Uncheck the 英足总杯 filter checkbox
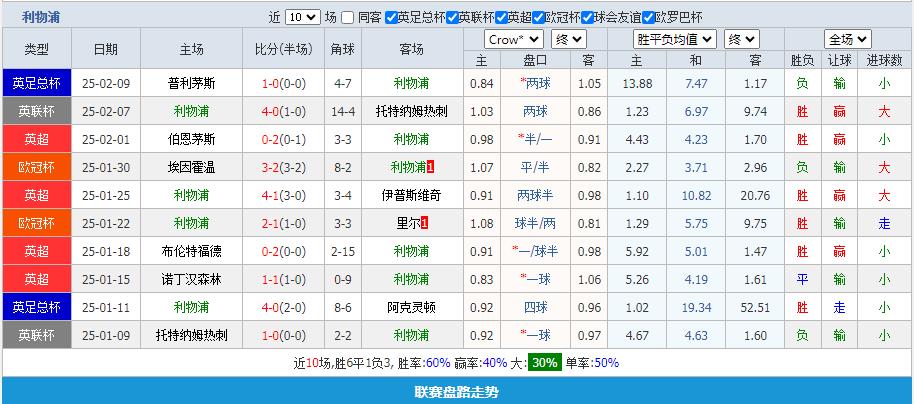The image size is (914, 404). pos(391,18)
